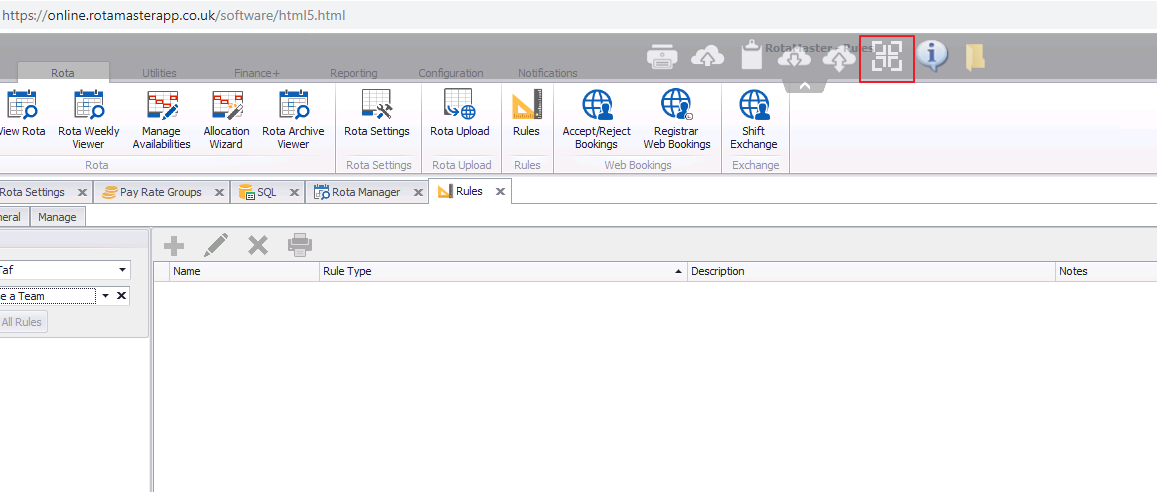Launch the Allocation Wizard
Viewport: 1157px width, 492px height.
pyautogui.click(x=226, y=119)
